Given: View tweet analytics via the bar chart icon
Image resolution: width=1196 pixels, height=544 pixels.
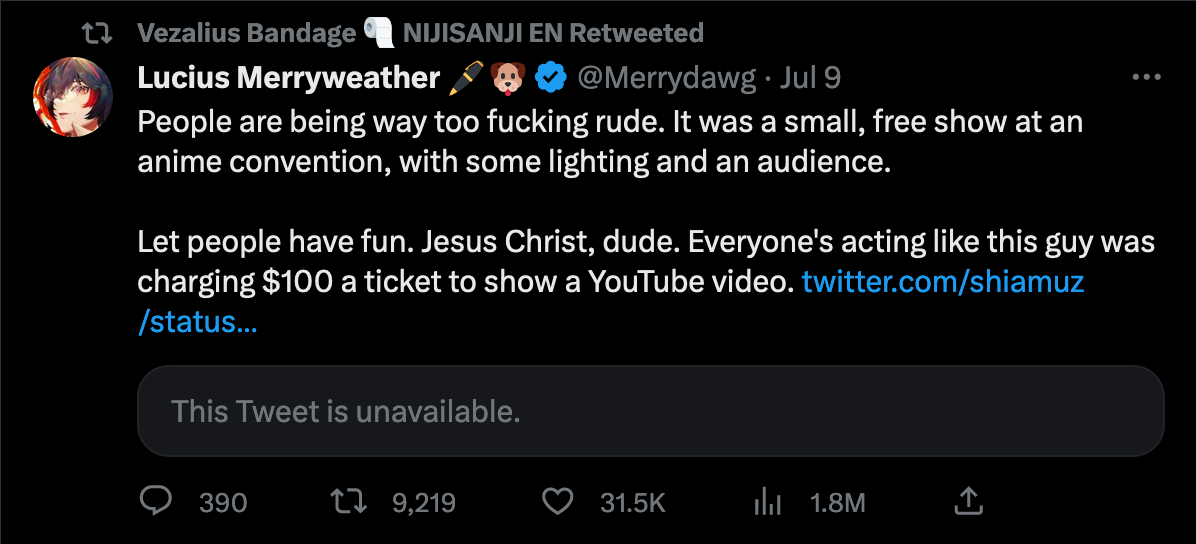Looking at the screenshot, I should (765, 501).
